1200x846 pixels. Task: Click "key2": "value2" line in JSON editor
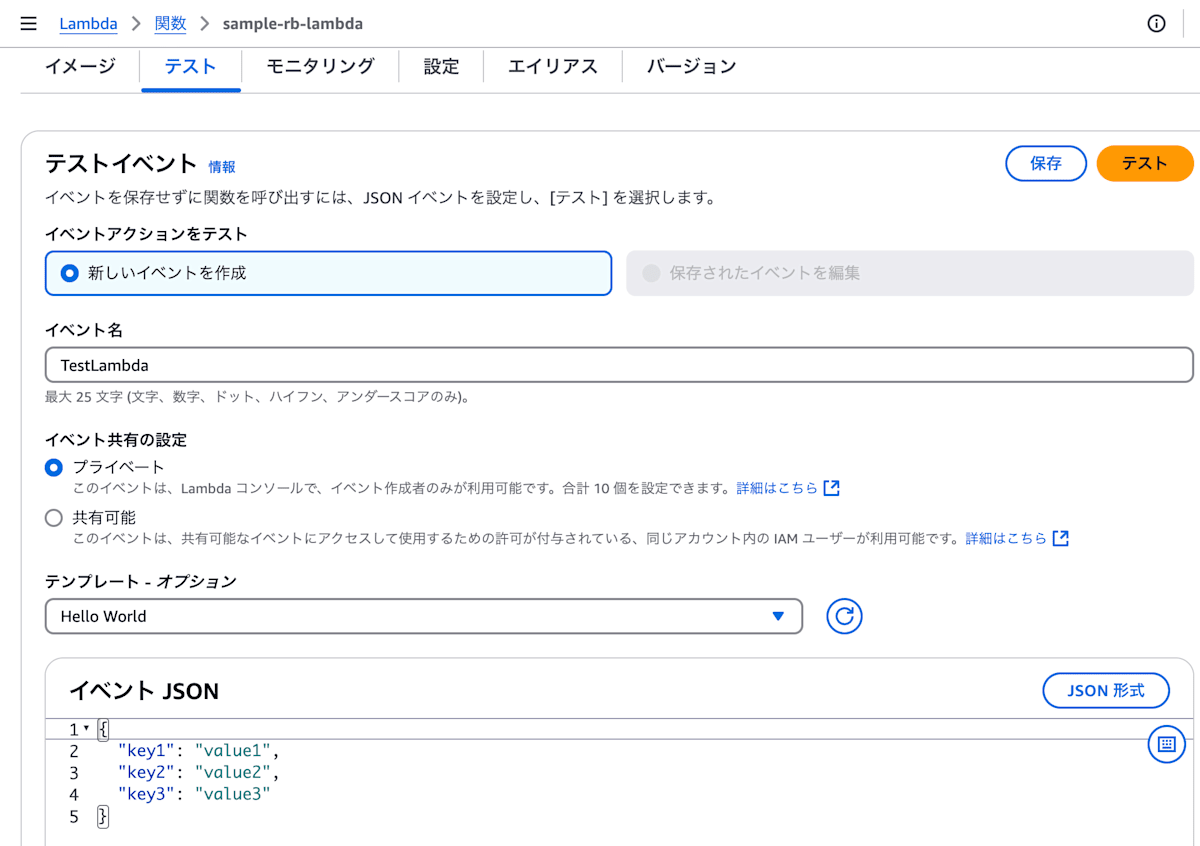tap(199, 773)
